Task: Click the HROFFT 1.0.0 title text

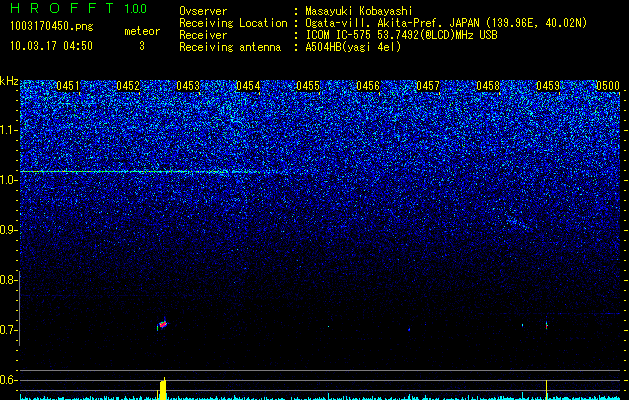Action: coord(79,8)
